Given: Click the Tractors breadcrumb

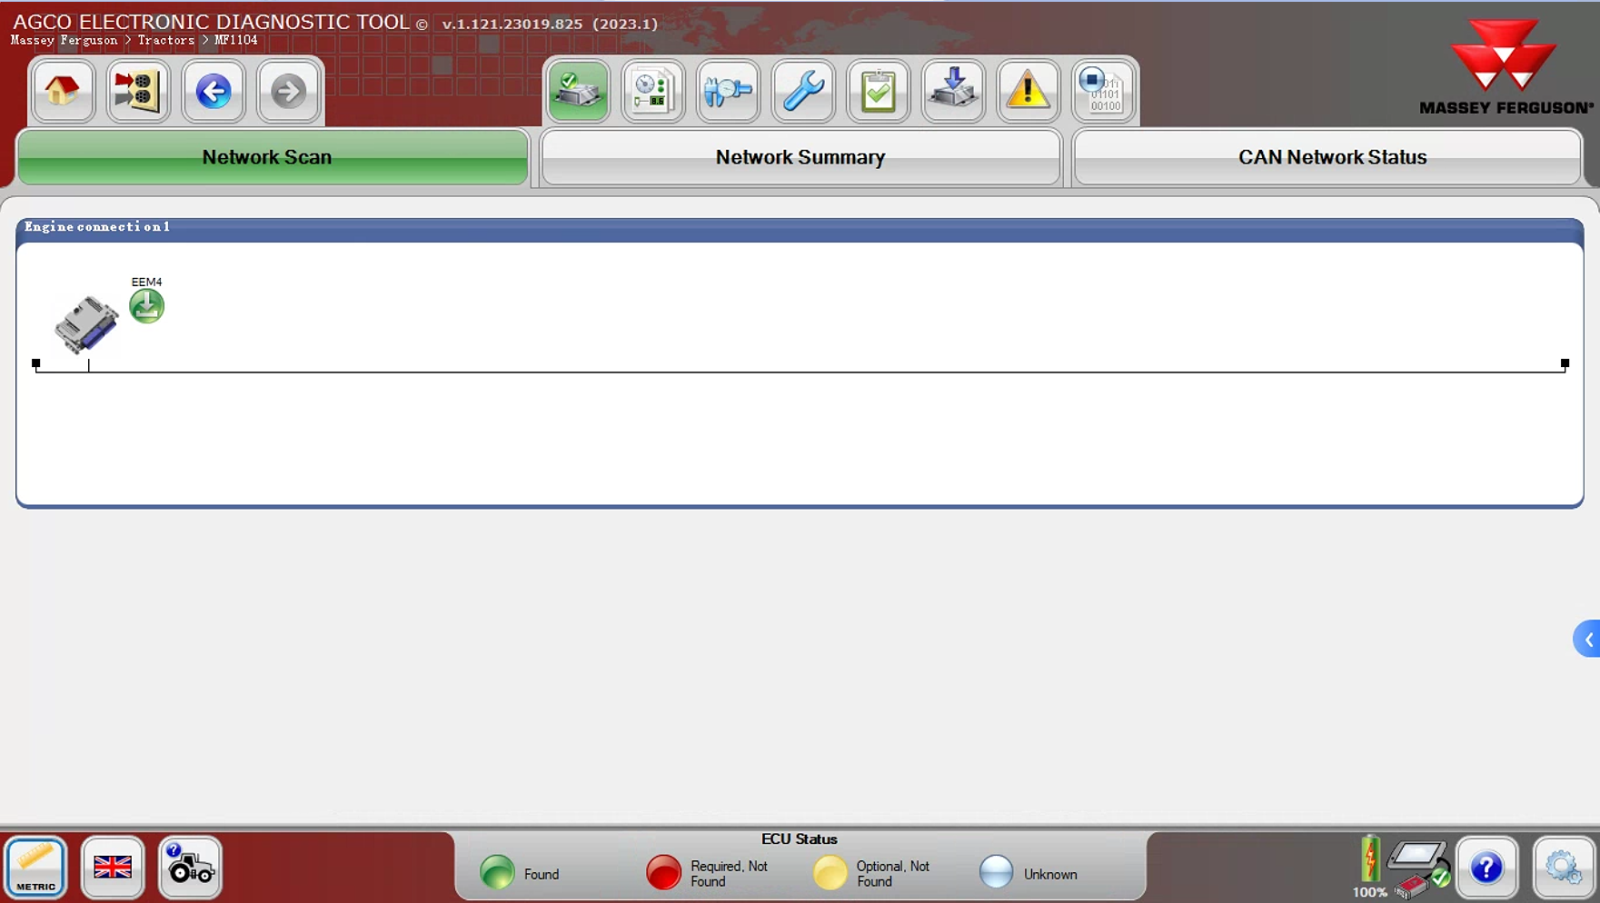Looking at the screenshot, I should (x=166, y=41).
